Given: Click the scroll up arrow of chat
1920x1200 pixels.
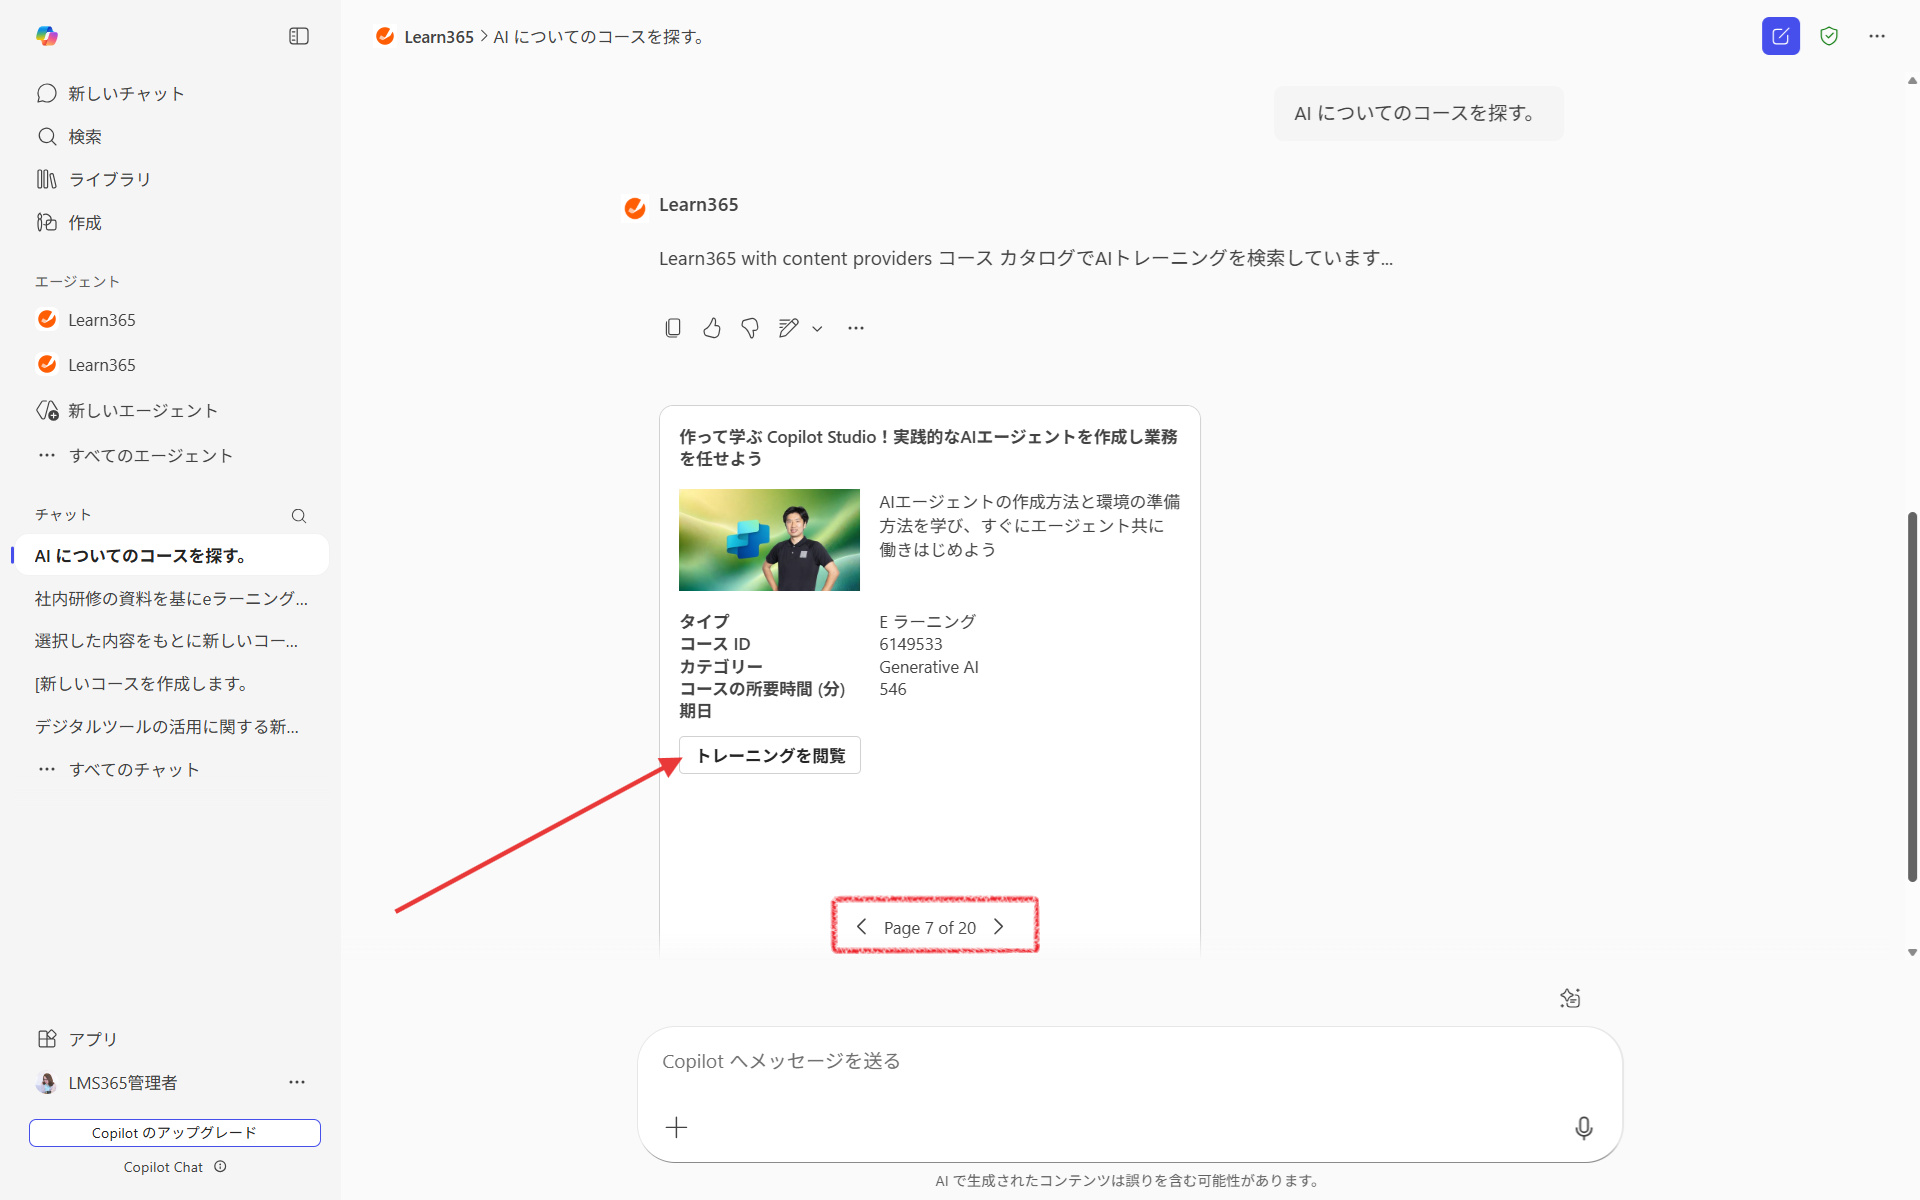Looking at the screenshot, I should pyautogui.click(x=1912, y=81).
